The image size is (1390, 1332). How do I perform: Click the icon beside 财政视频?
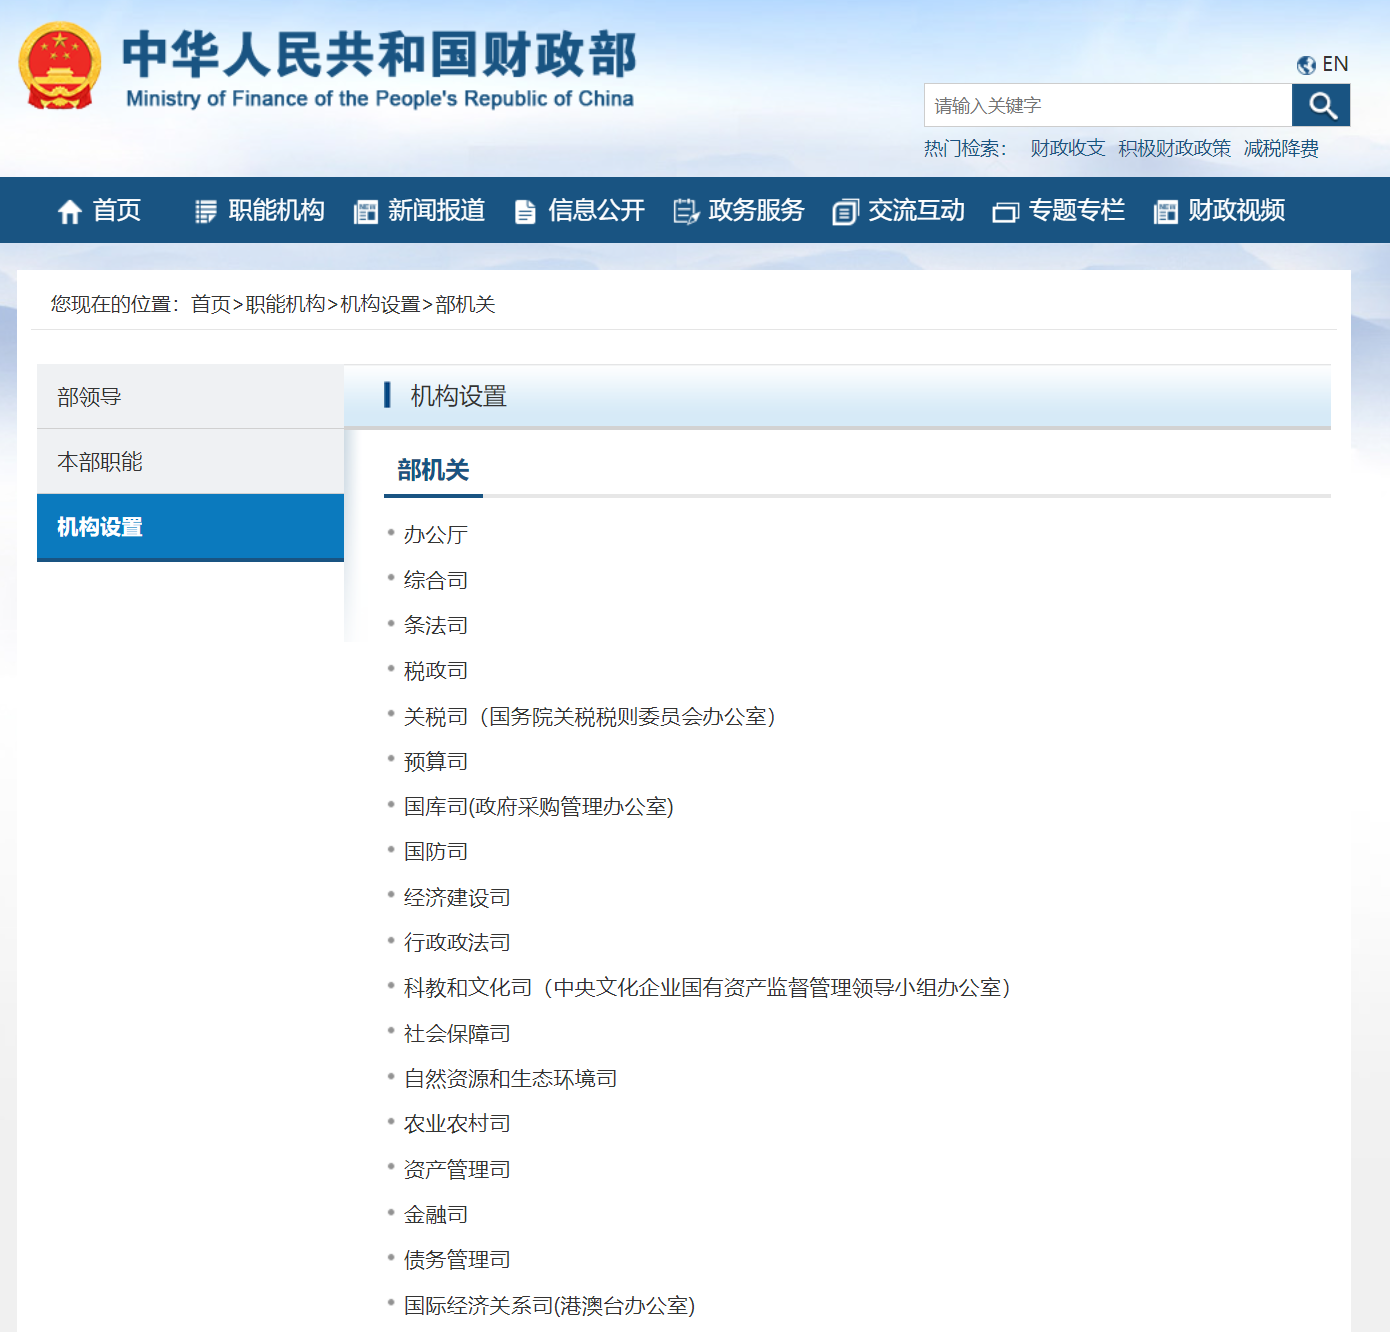point(1165,211)
